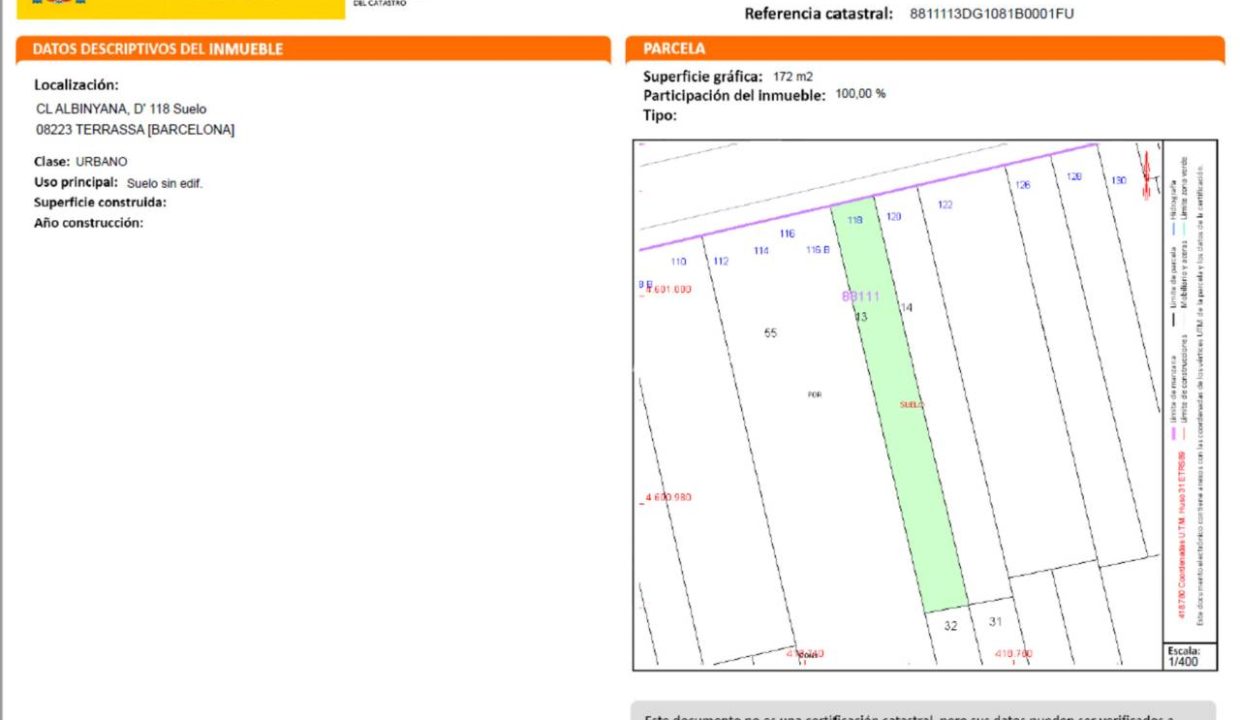Select the '100,00 %' participation value
The image size is (1240, 720).
point(860,94)
